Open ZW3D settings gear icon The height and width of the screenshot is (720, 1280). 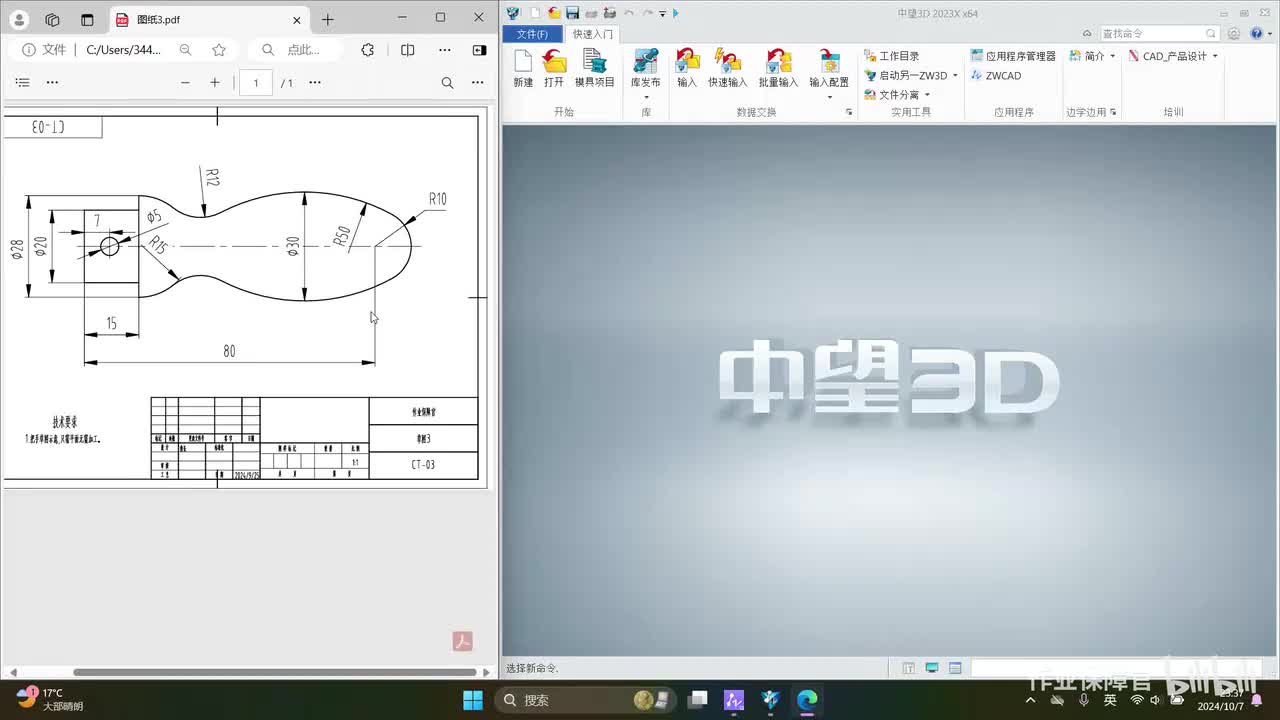coord(1235,33)
